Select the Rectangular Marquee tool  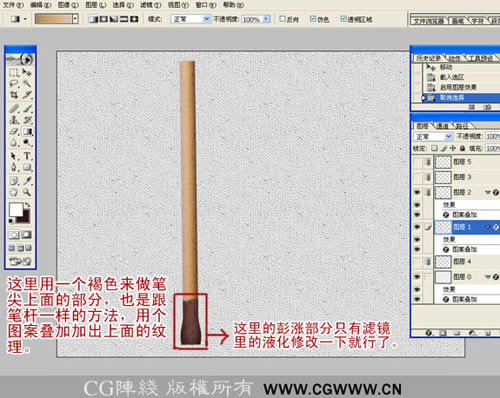(14, 72)
